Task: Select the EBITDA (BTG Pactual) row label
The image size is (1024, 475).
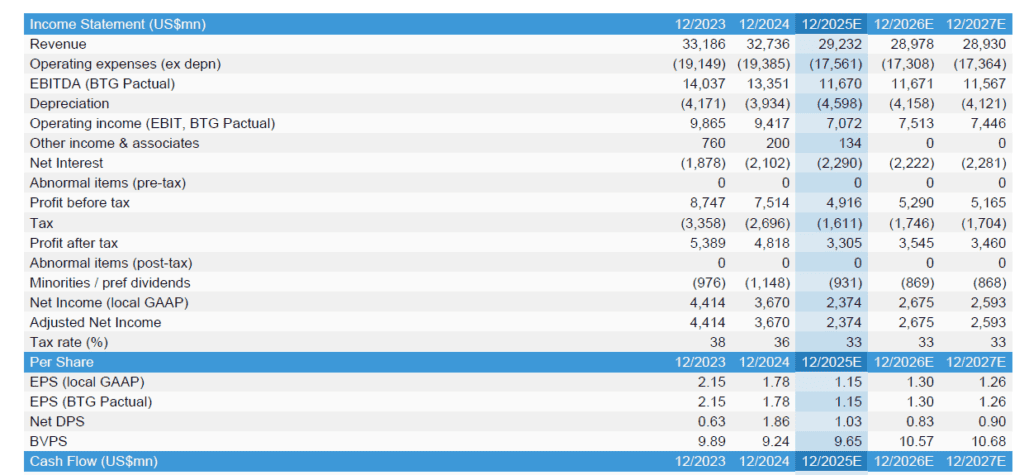Action: point(102,84)
